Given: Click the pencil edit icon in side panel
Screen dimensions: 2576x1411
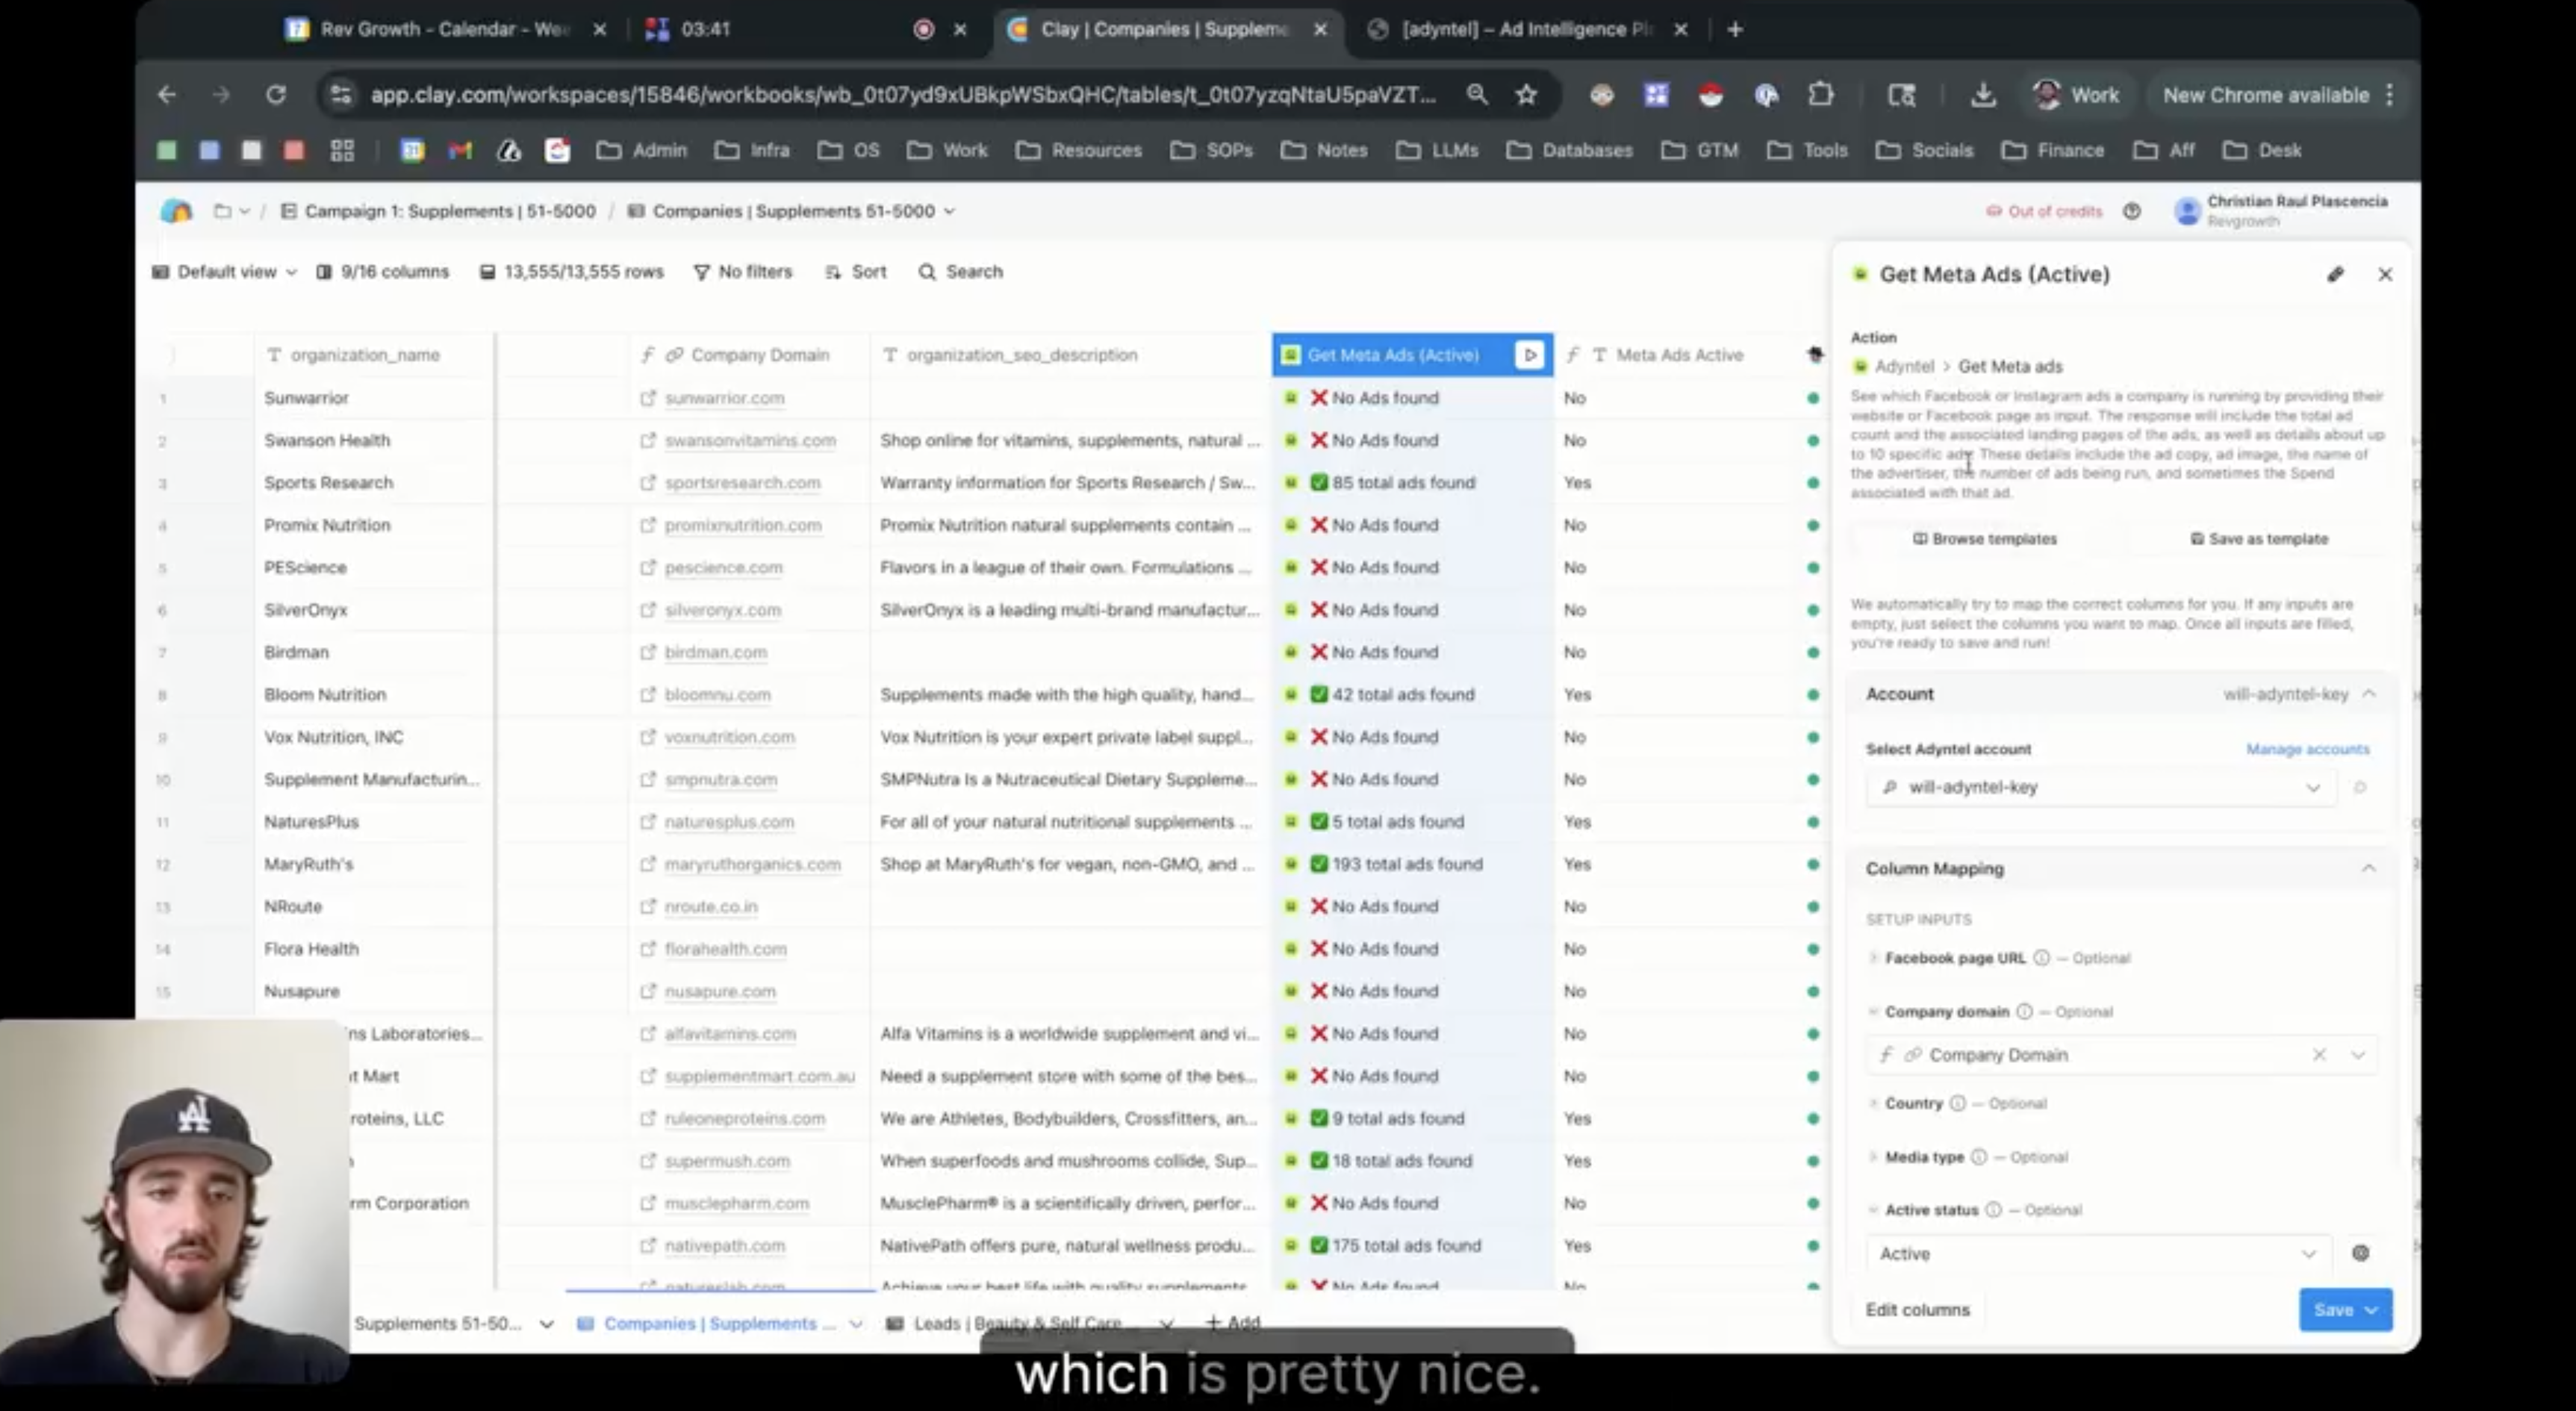Looking at the screenshot, I should point(2335,274).
